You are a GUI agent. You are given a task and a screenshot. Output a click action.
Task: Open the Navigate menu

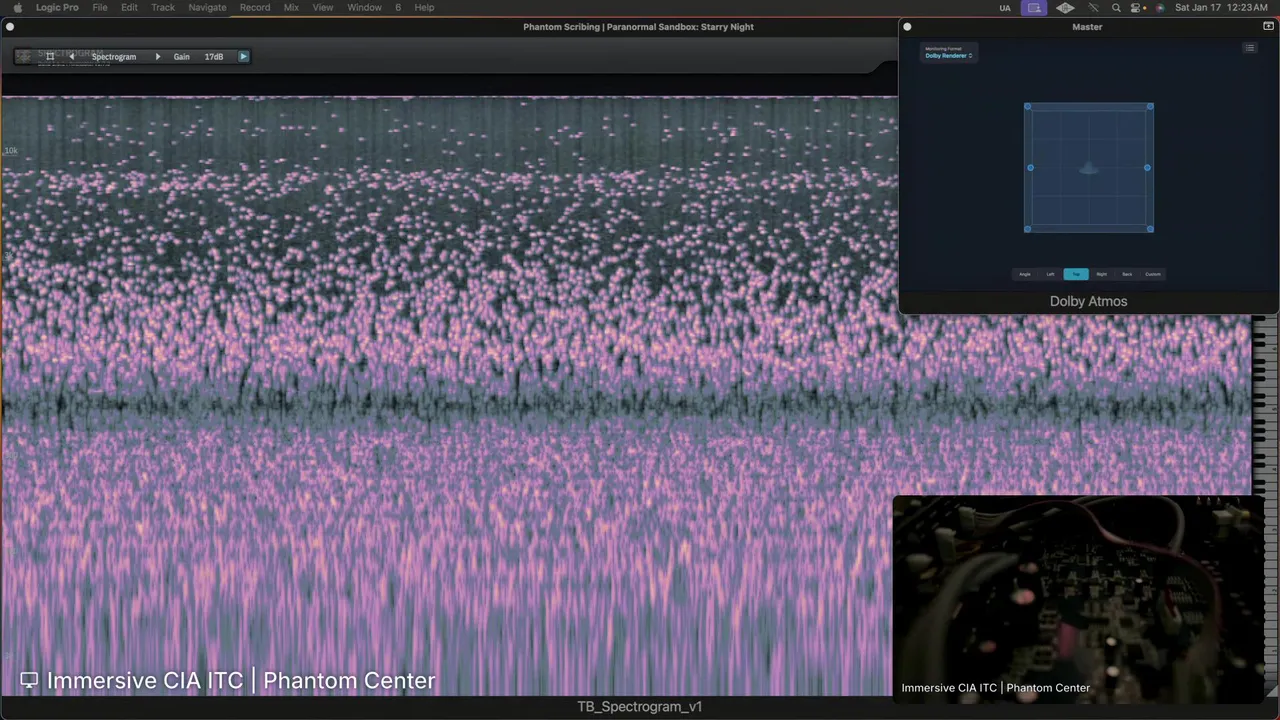[x=207, y=7]
